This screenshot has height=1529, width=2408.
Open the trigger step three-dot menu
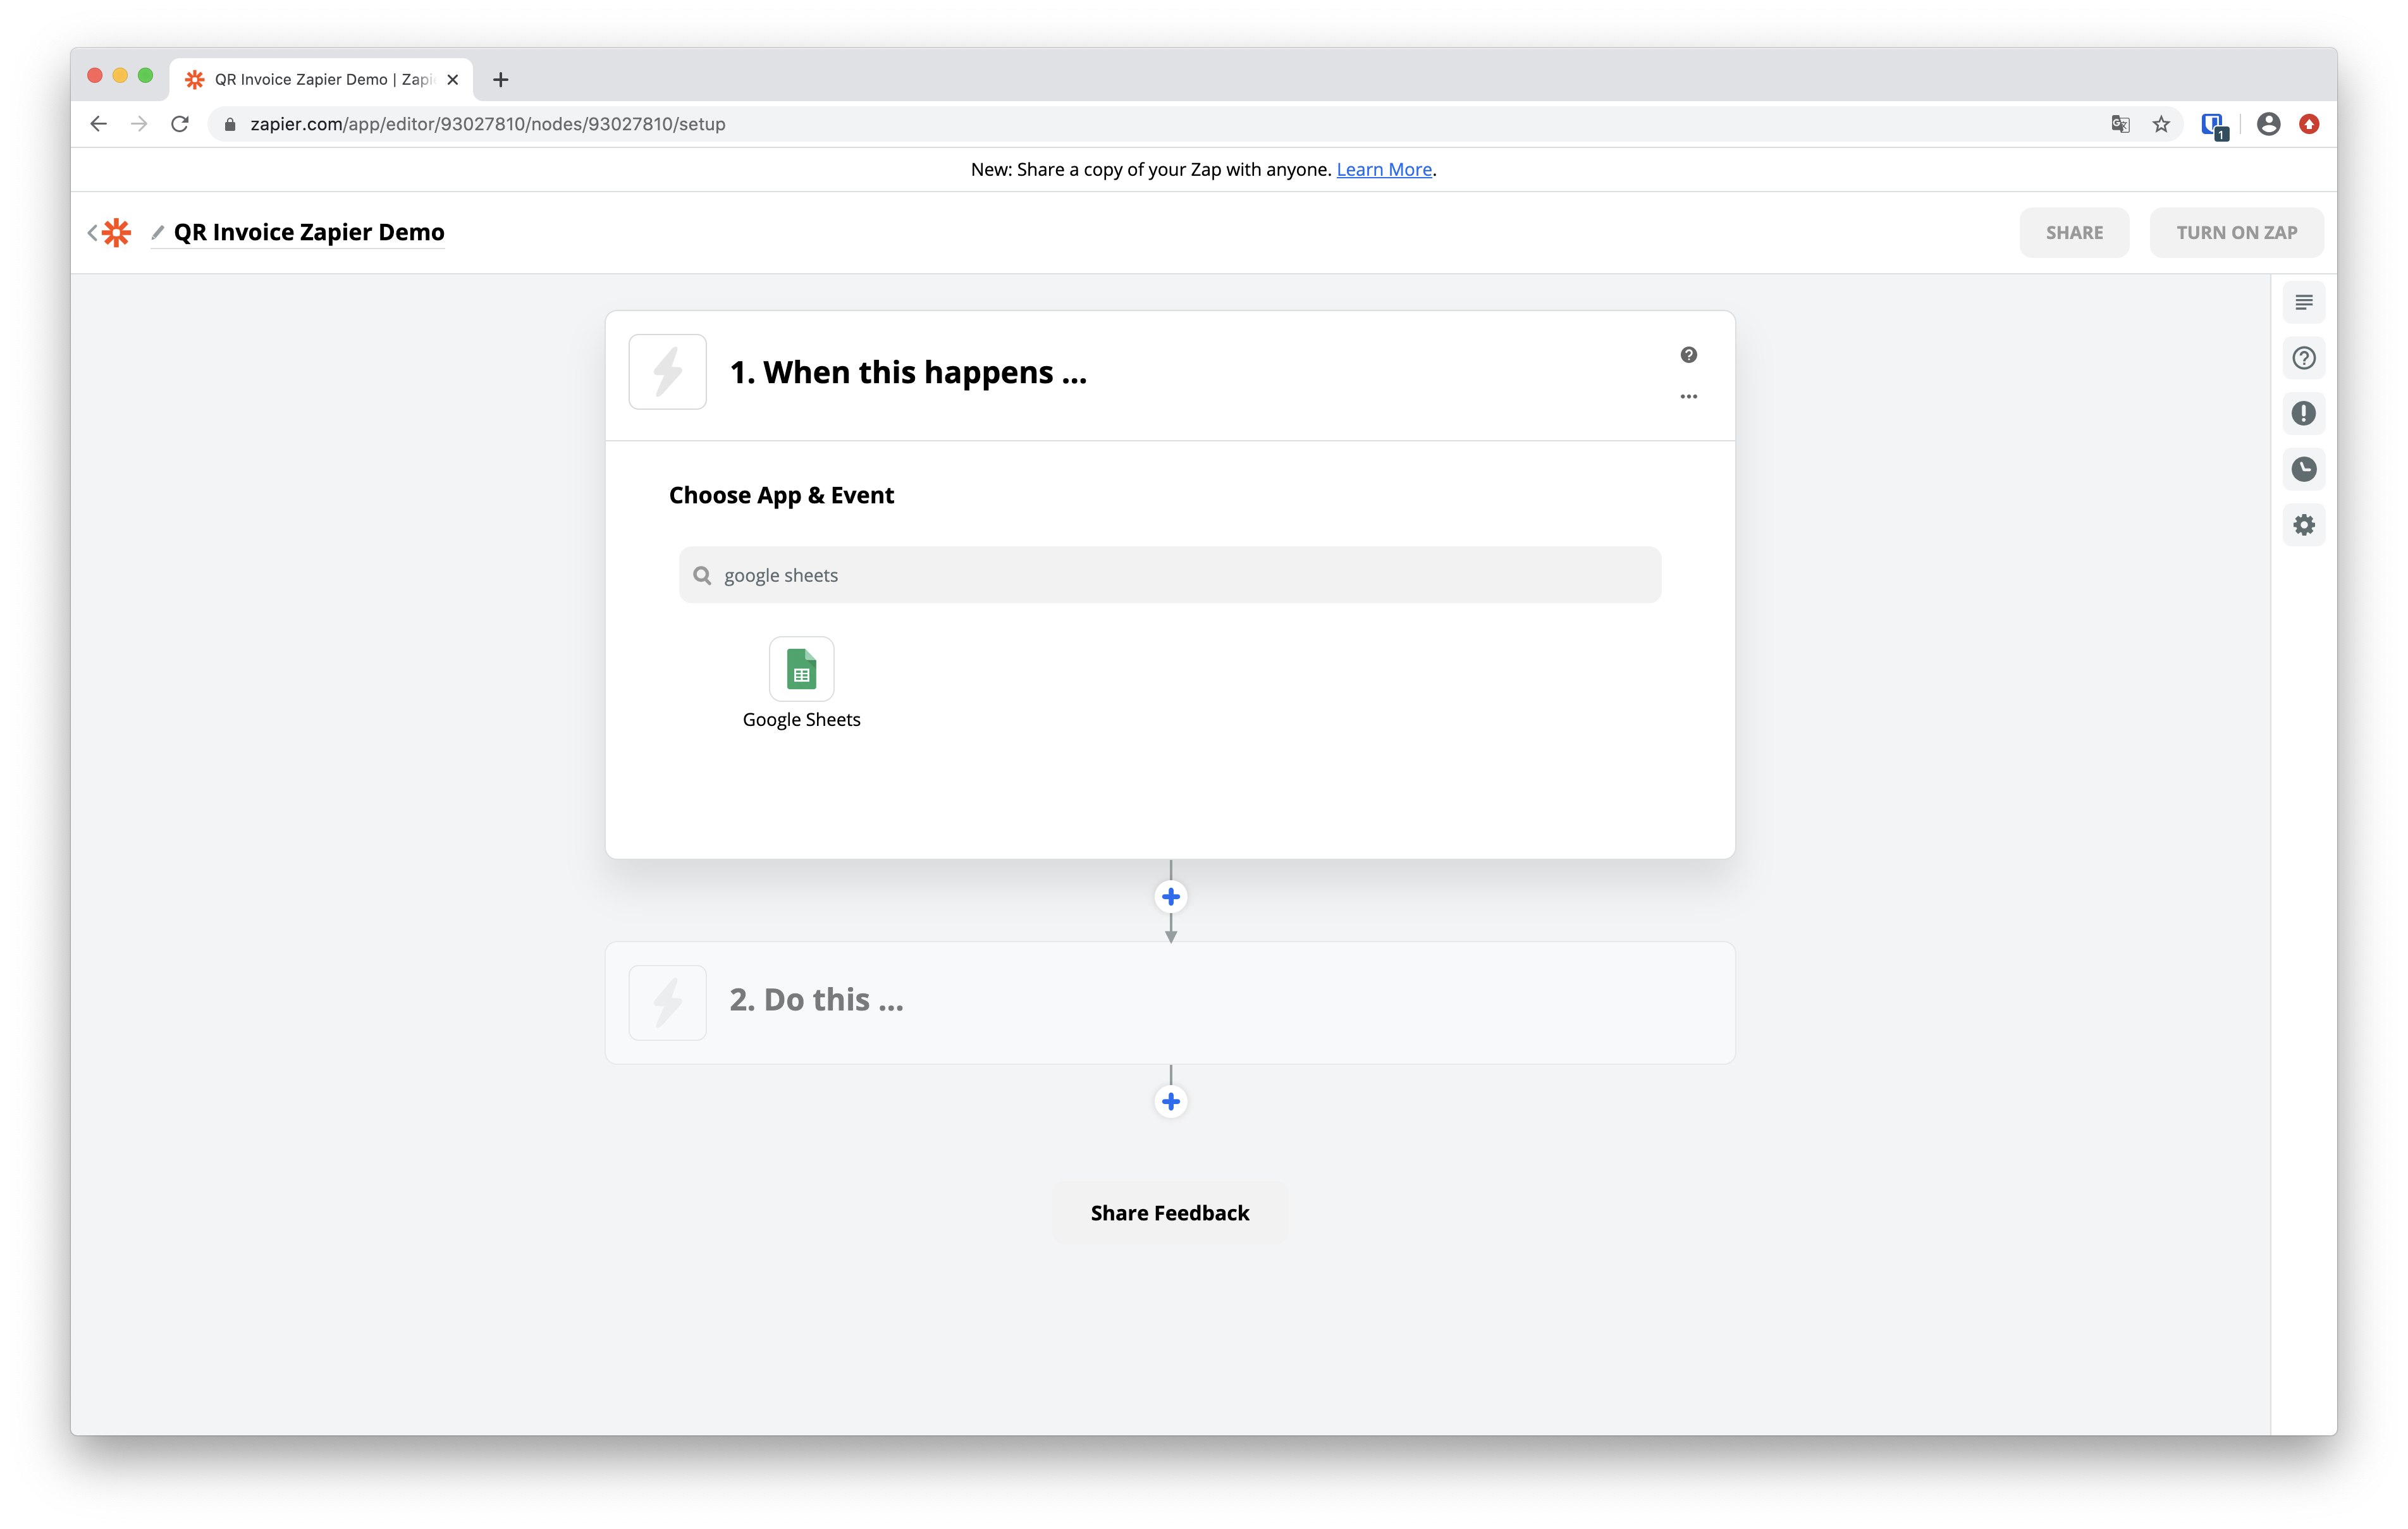tap(1688, 397)
